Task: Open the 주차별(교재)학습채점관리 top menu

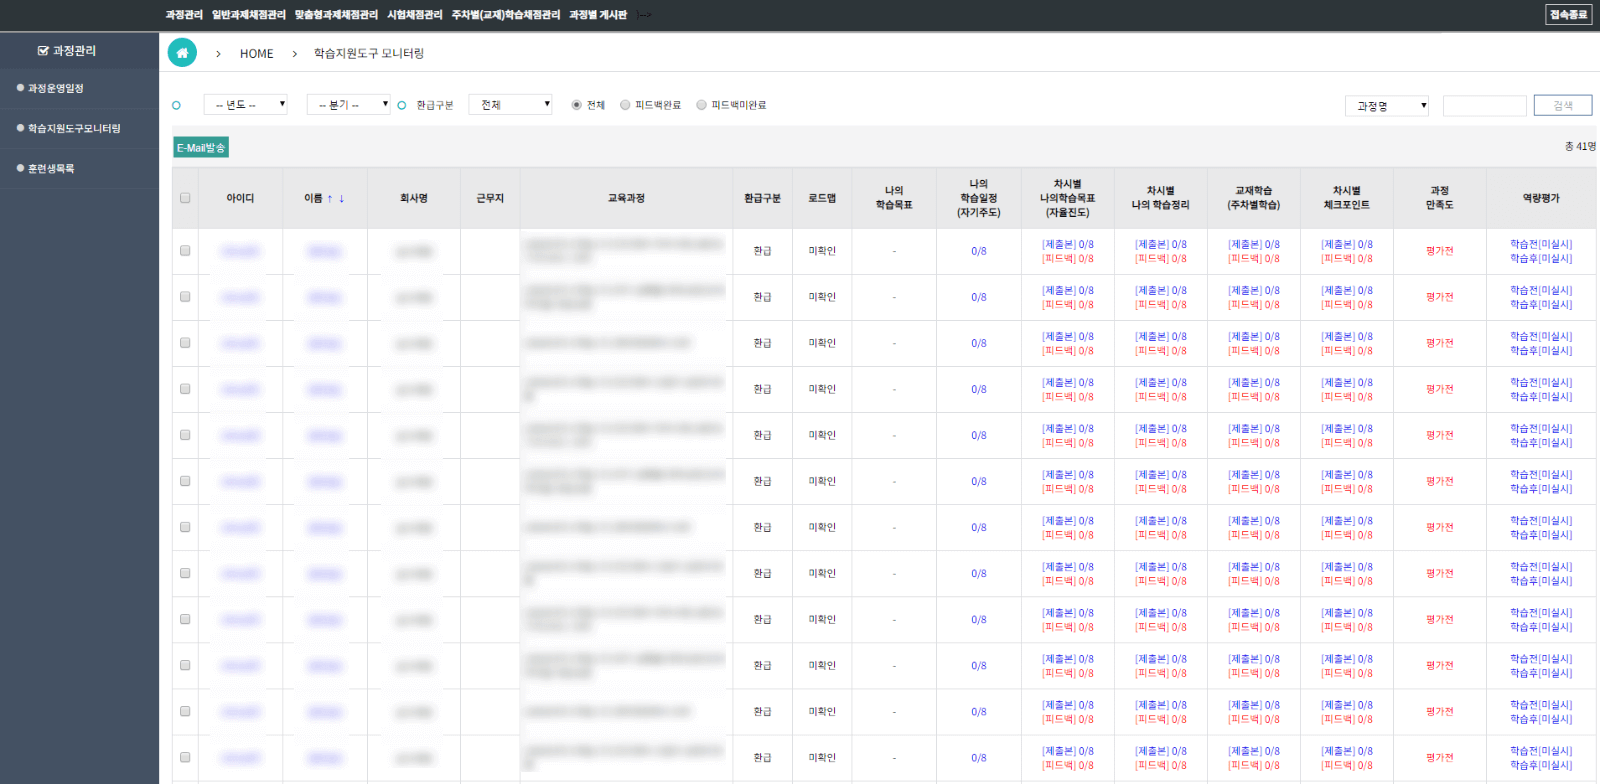Action: [x=506, y=15]
